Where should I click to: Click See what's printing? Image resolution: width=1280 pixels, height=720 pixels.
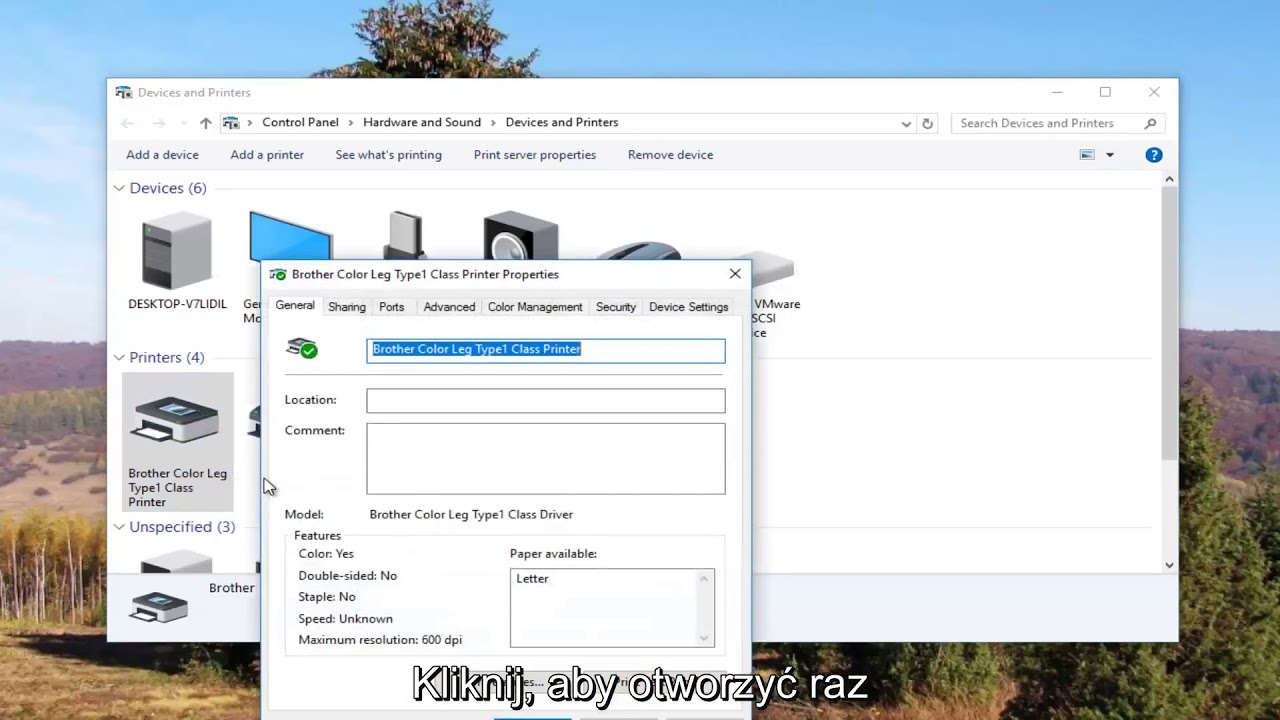coord(389,155)
